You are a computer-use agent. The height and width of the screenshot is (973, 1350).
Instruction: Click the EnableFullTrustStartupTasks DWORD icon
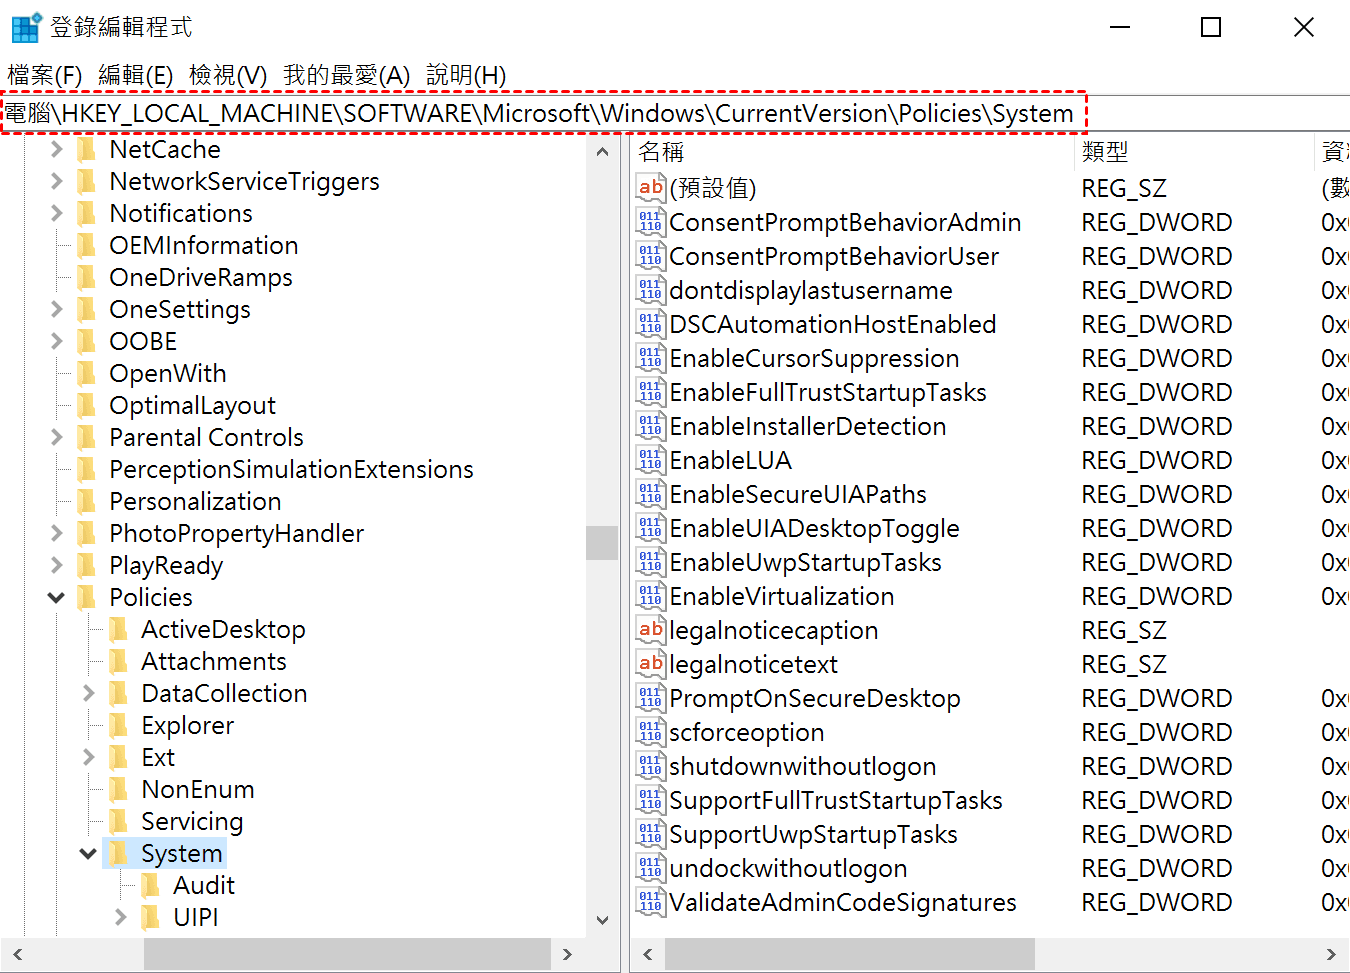point(650,392)
